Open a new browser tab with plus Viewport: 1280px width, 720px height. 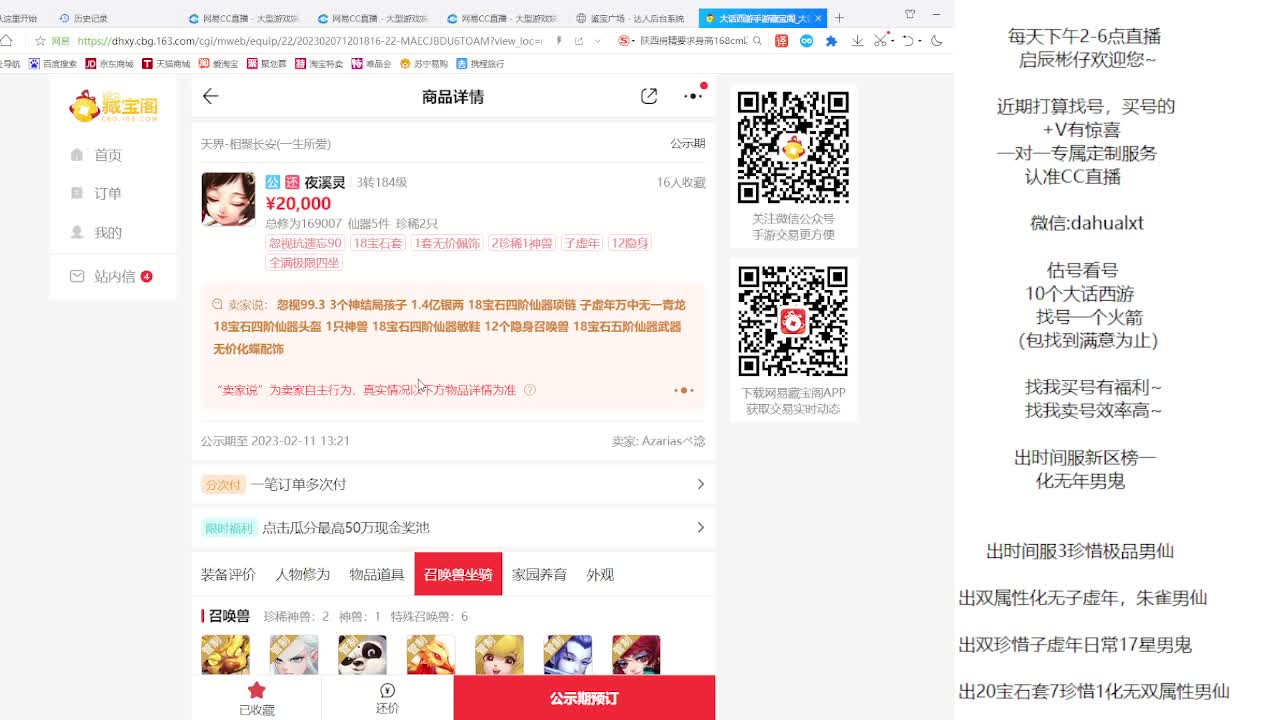pos(839,18)
